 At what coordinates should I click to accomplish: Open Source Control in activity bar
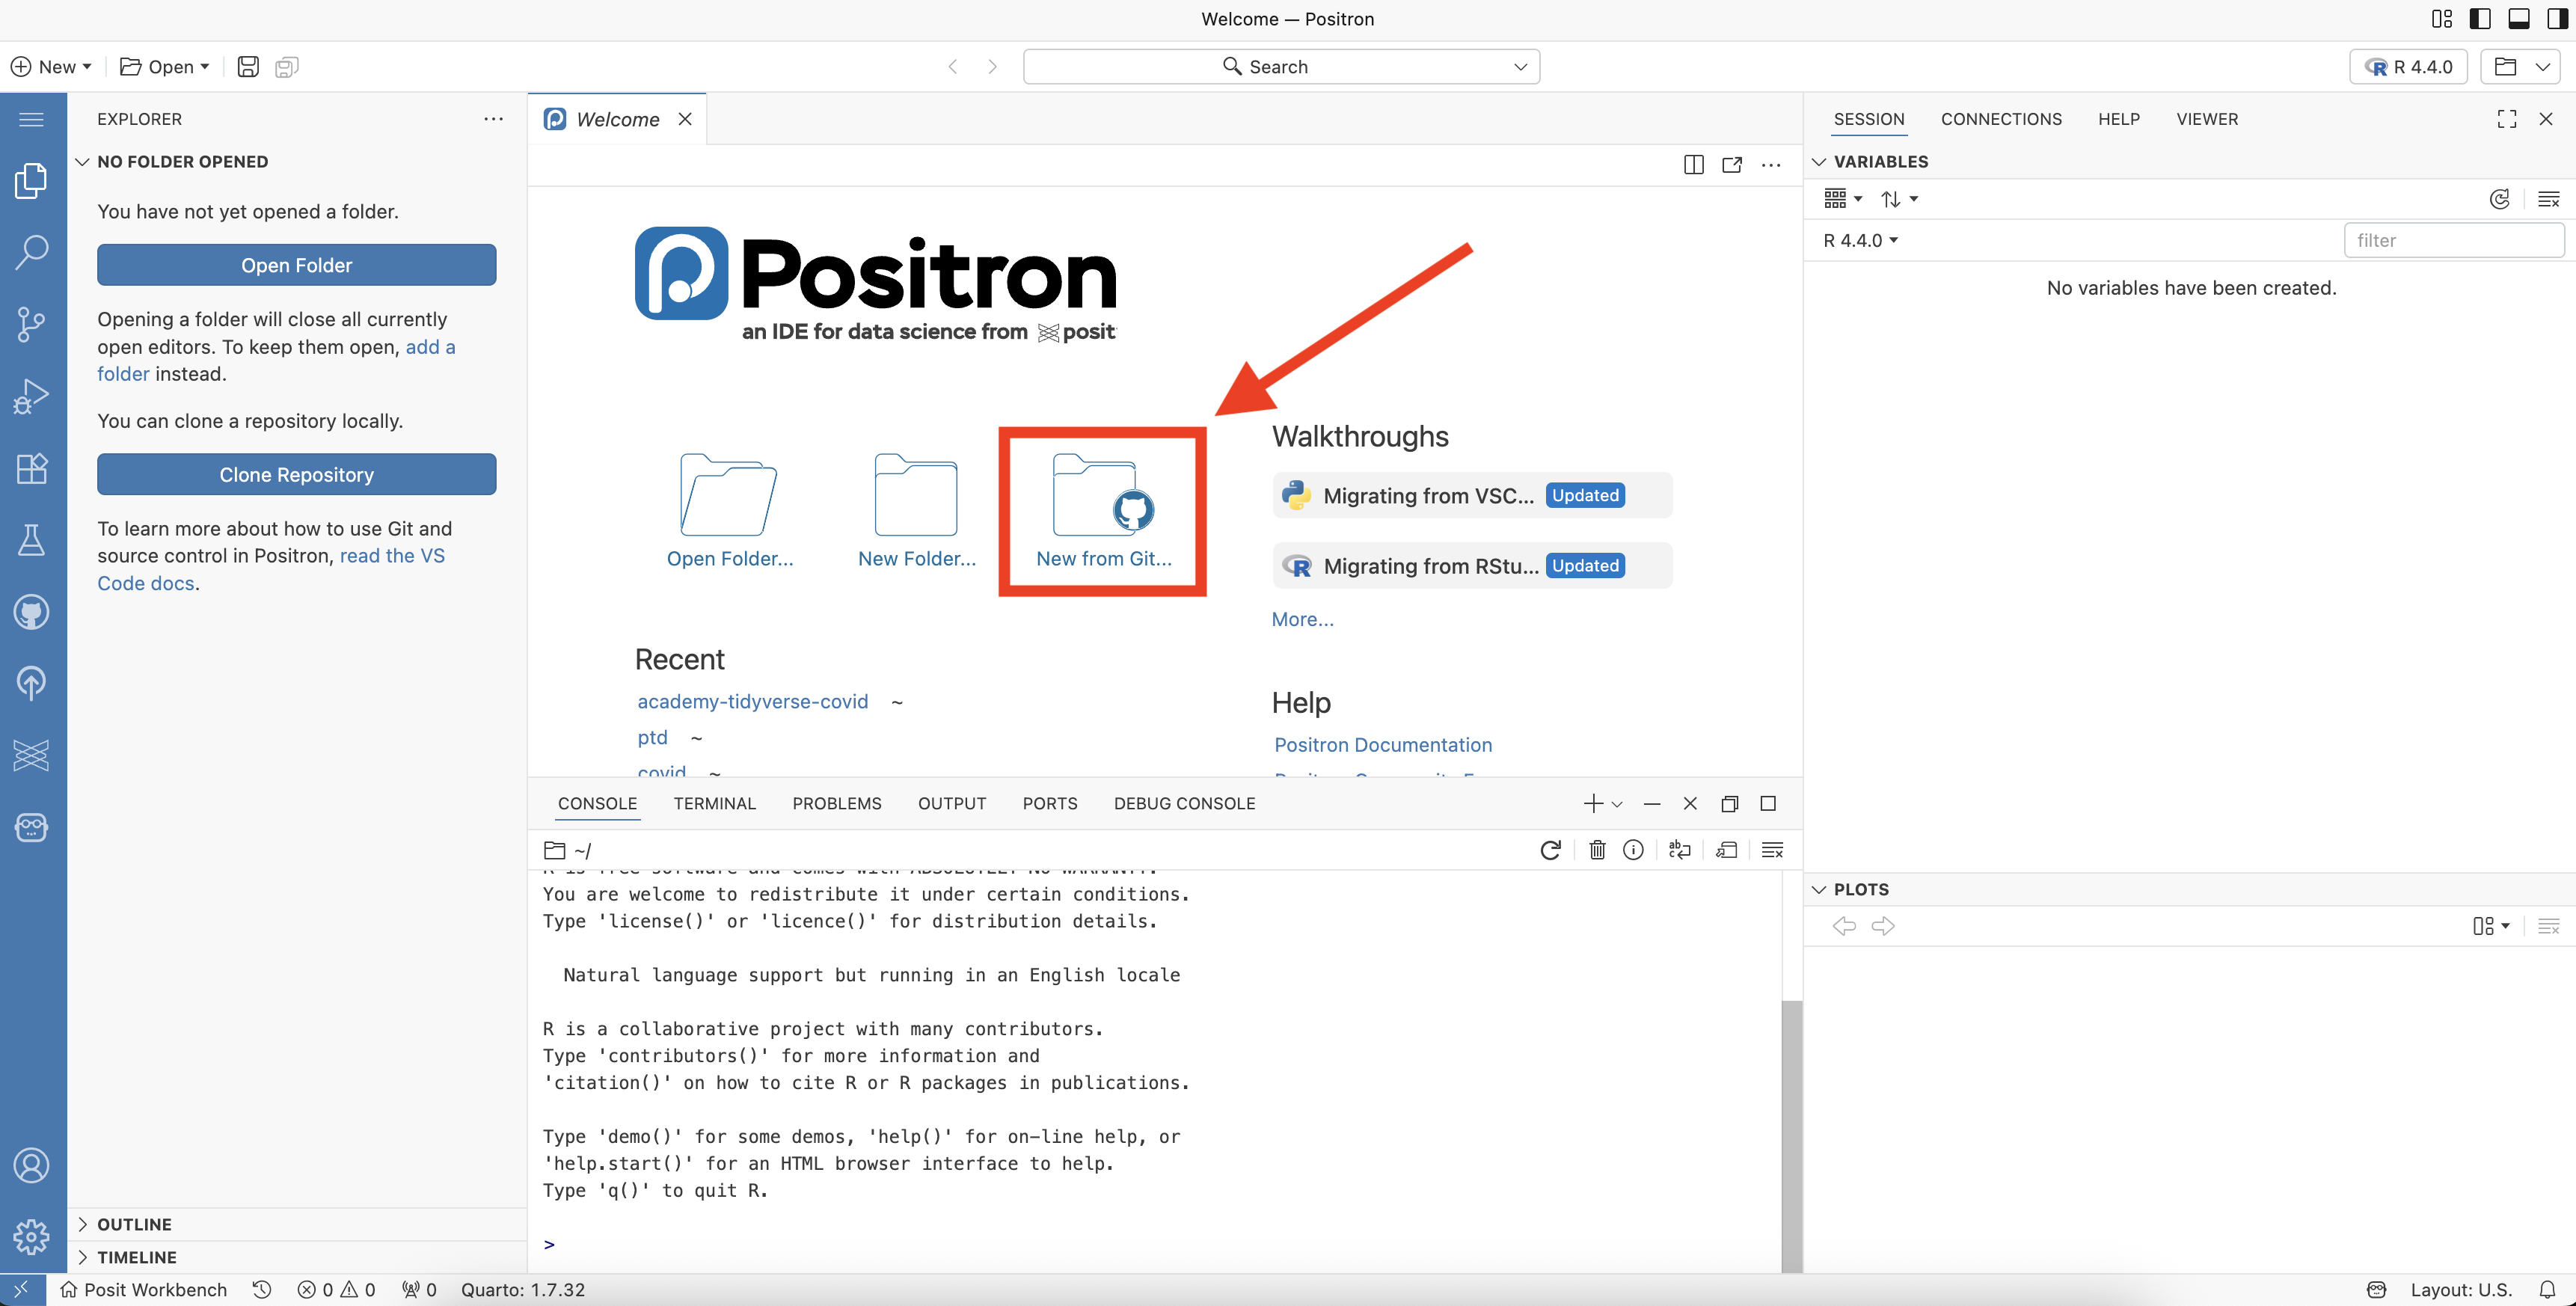click(x=31, y=324)
